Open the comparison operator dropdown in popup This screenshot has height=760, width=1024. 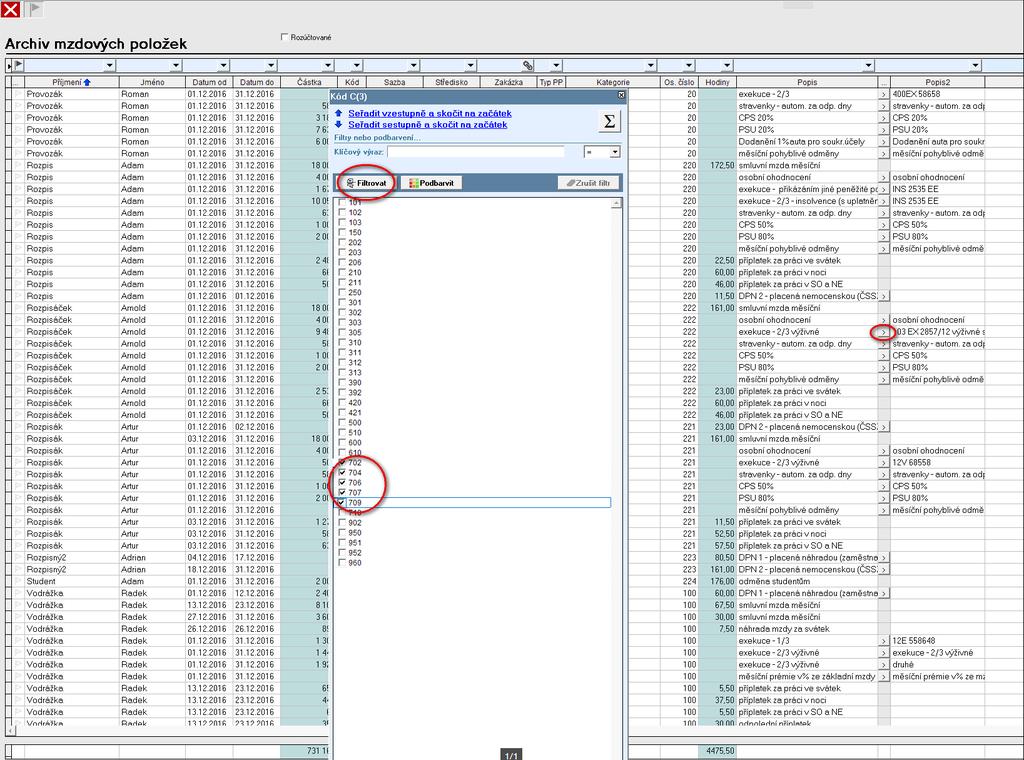pos(615,152)
